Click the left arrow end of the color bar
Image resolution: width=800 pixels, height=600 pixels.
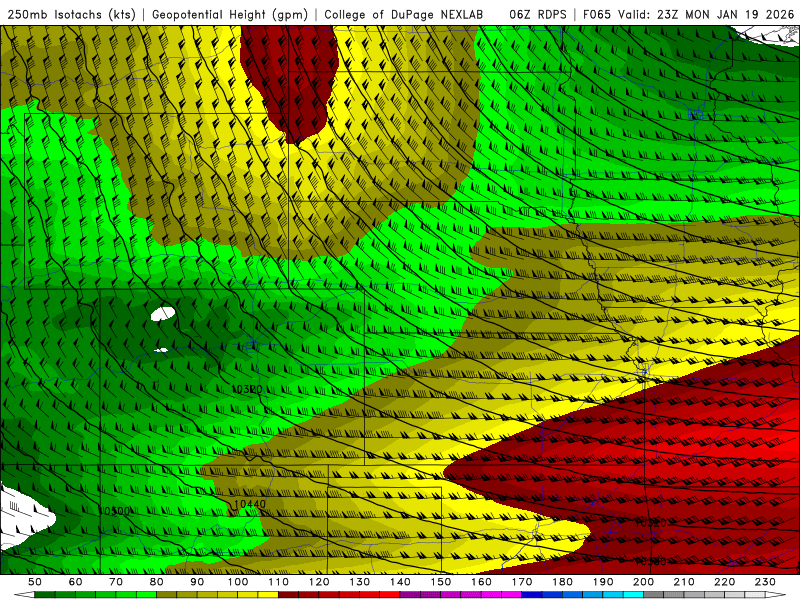pyautogui.click(x=24, y=594)
